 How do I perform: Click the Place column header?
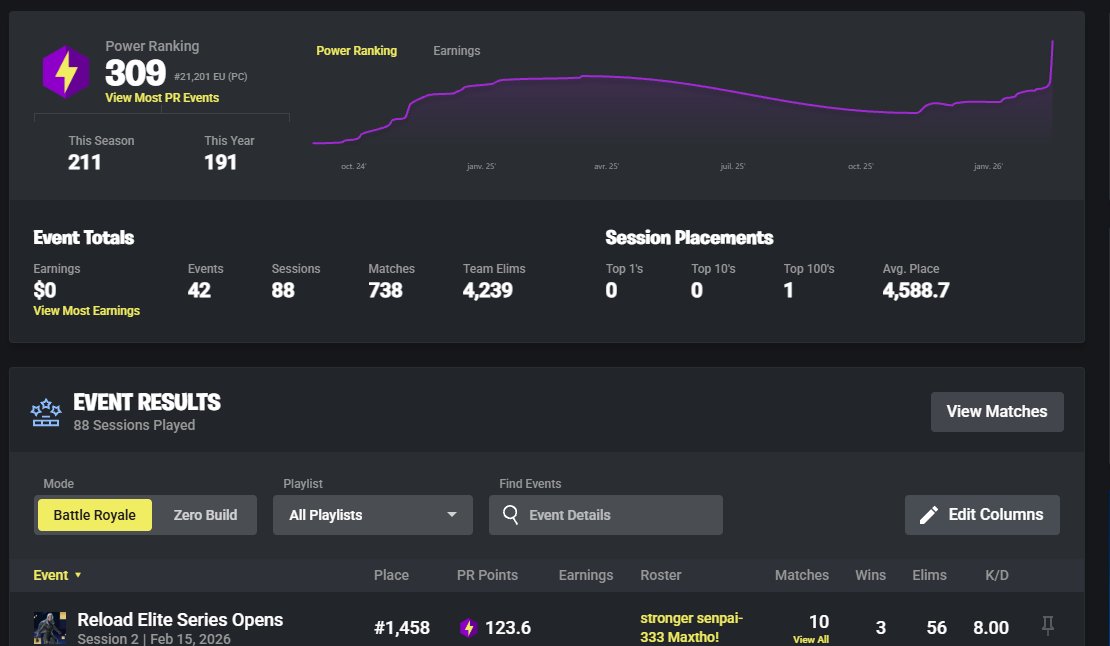(391, 575)
